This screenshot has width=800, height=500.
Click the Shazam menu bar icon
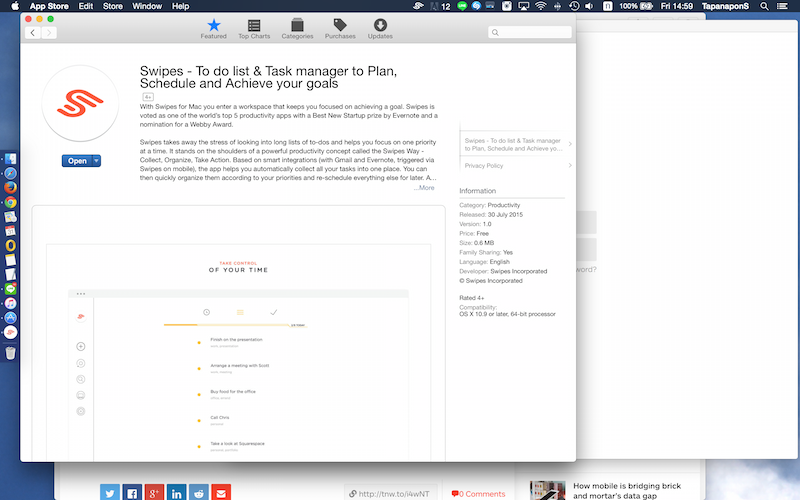coord(477,6)
